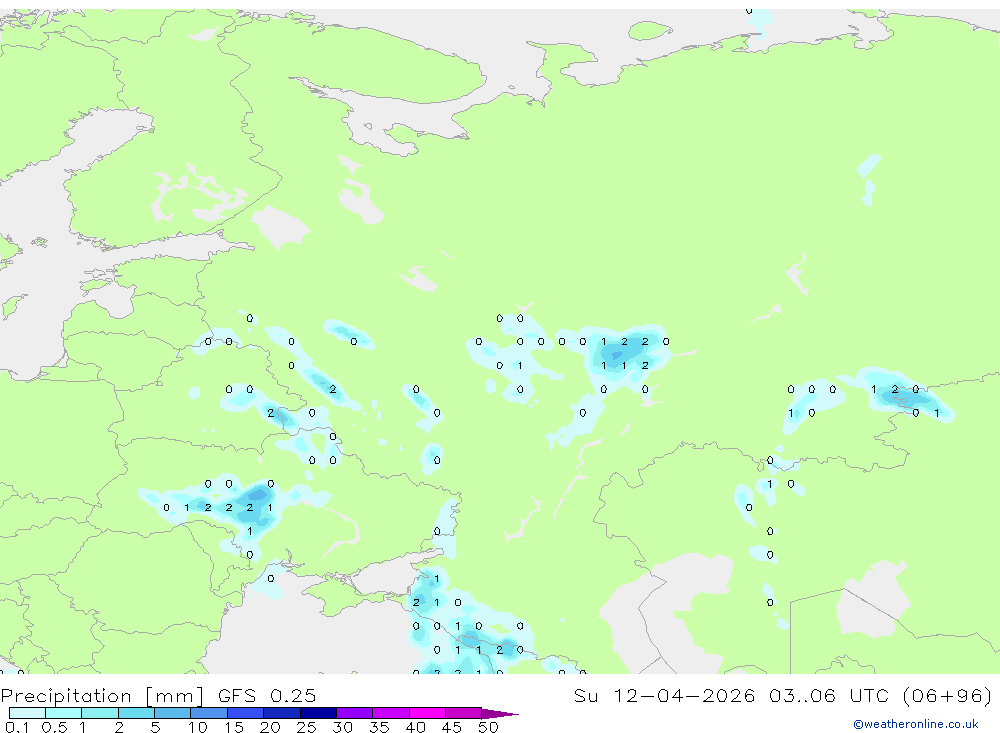1000x733 pixels.
Task: Click the '35' legend scale label
Action: tap(379, 727)
